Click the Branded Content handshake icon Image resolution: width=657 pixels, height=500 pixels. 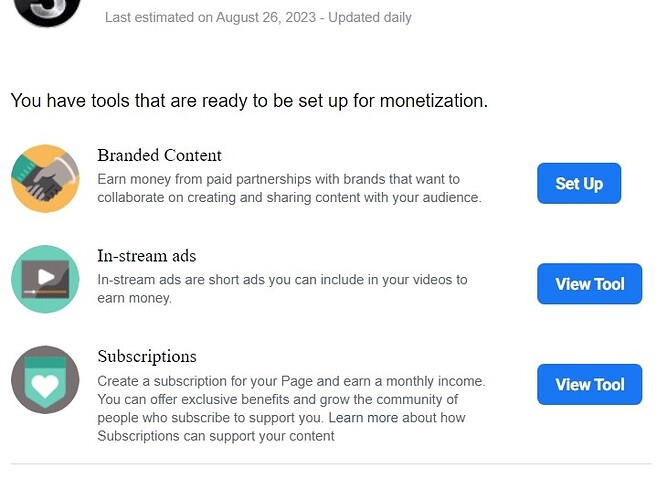45,178
